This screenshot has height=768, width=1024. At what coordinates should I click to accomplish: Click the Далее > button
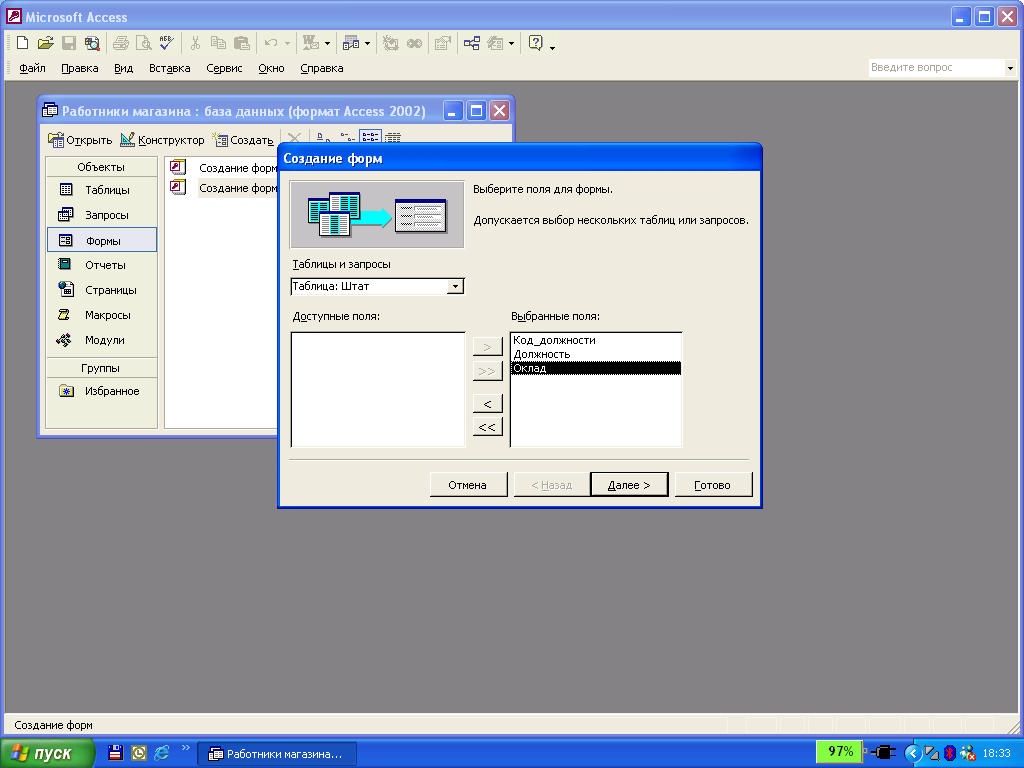pos(629,485)
